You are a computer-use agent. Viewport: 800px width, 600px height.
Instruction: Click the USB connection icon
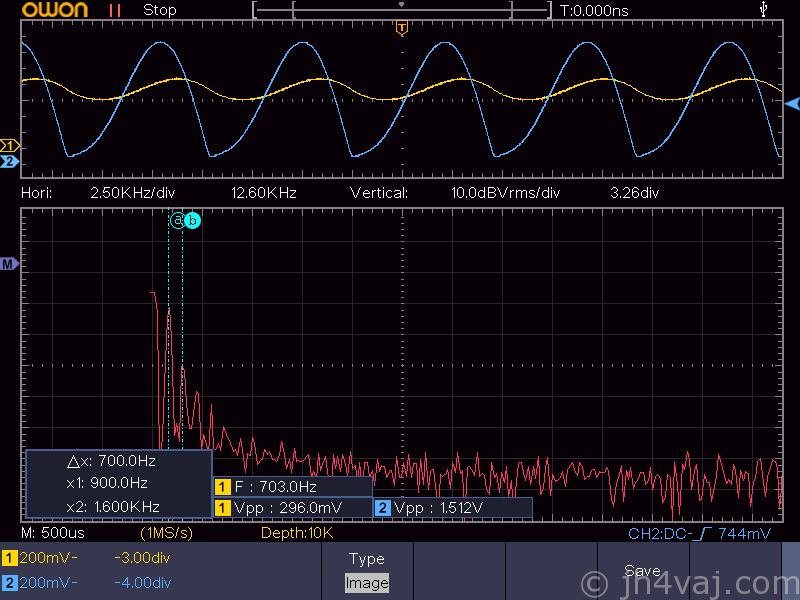point(763,9)
